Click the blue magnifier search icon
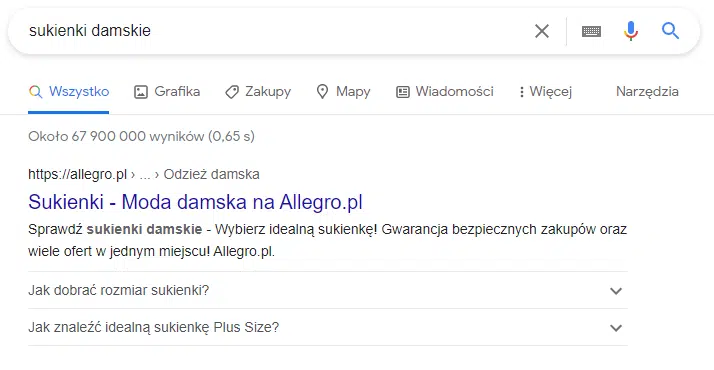 (670, 31)
